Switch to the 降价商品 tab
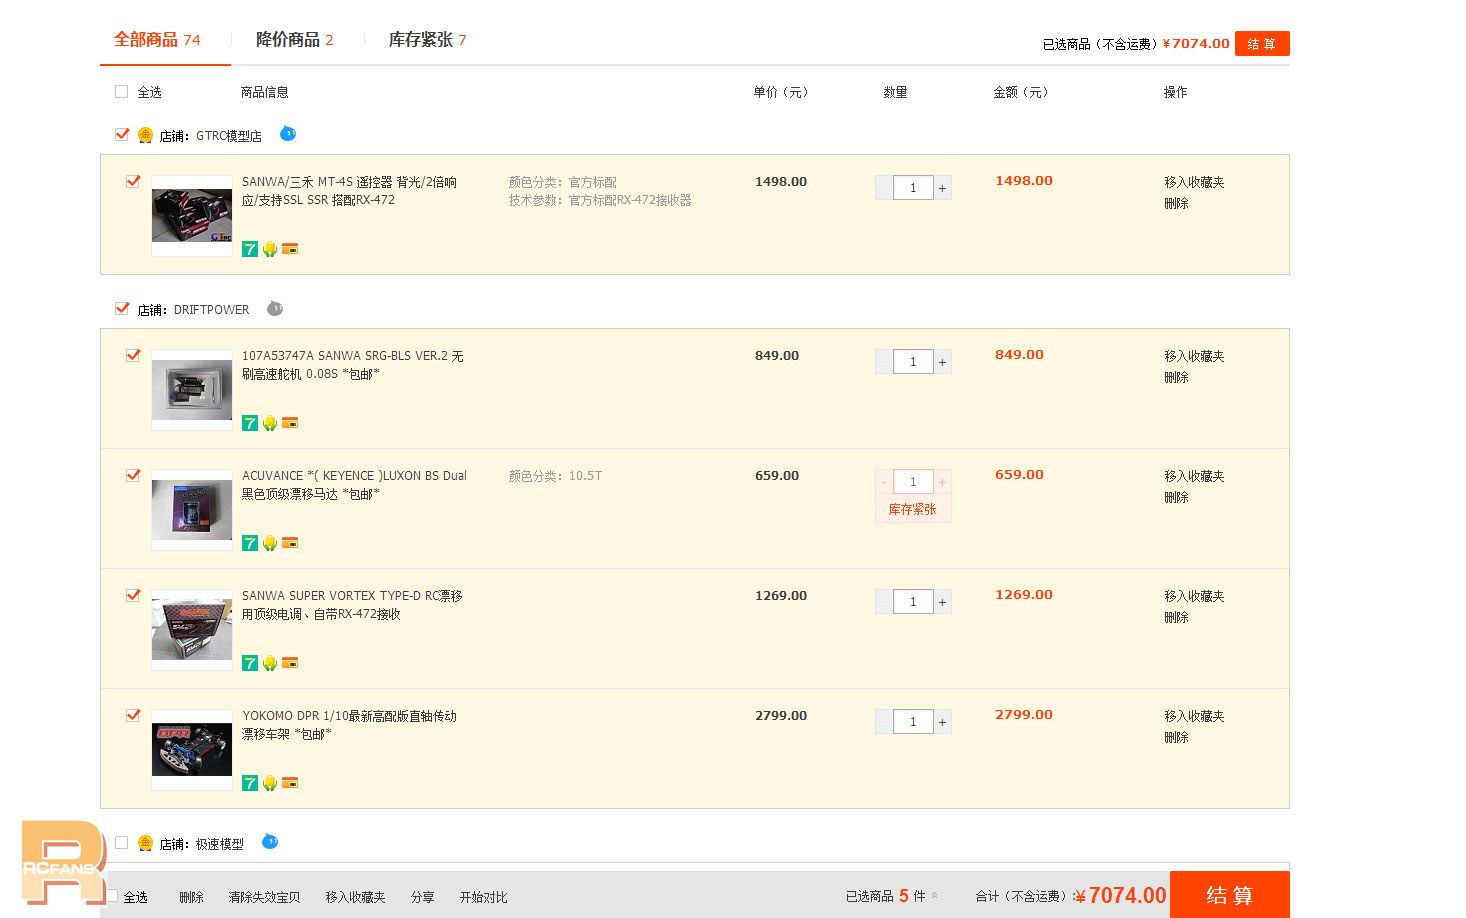 pyautogui.click(x=294, y=40)
